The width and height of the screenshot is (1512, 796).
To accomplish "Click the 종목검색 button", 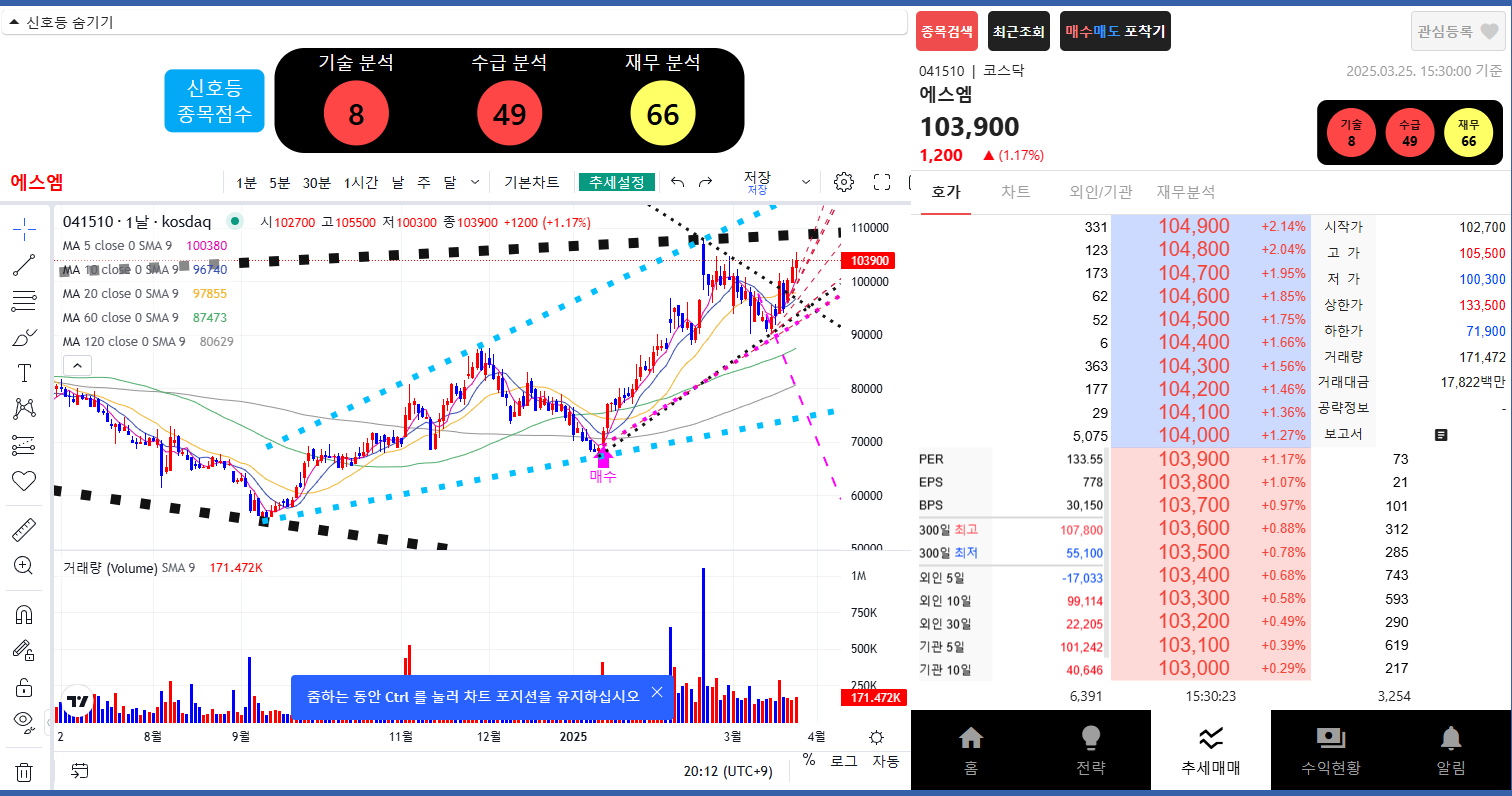I will click(x=949, y=31).
